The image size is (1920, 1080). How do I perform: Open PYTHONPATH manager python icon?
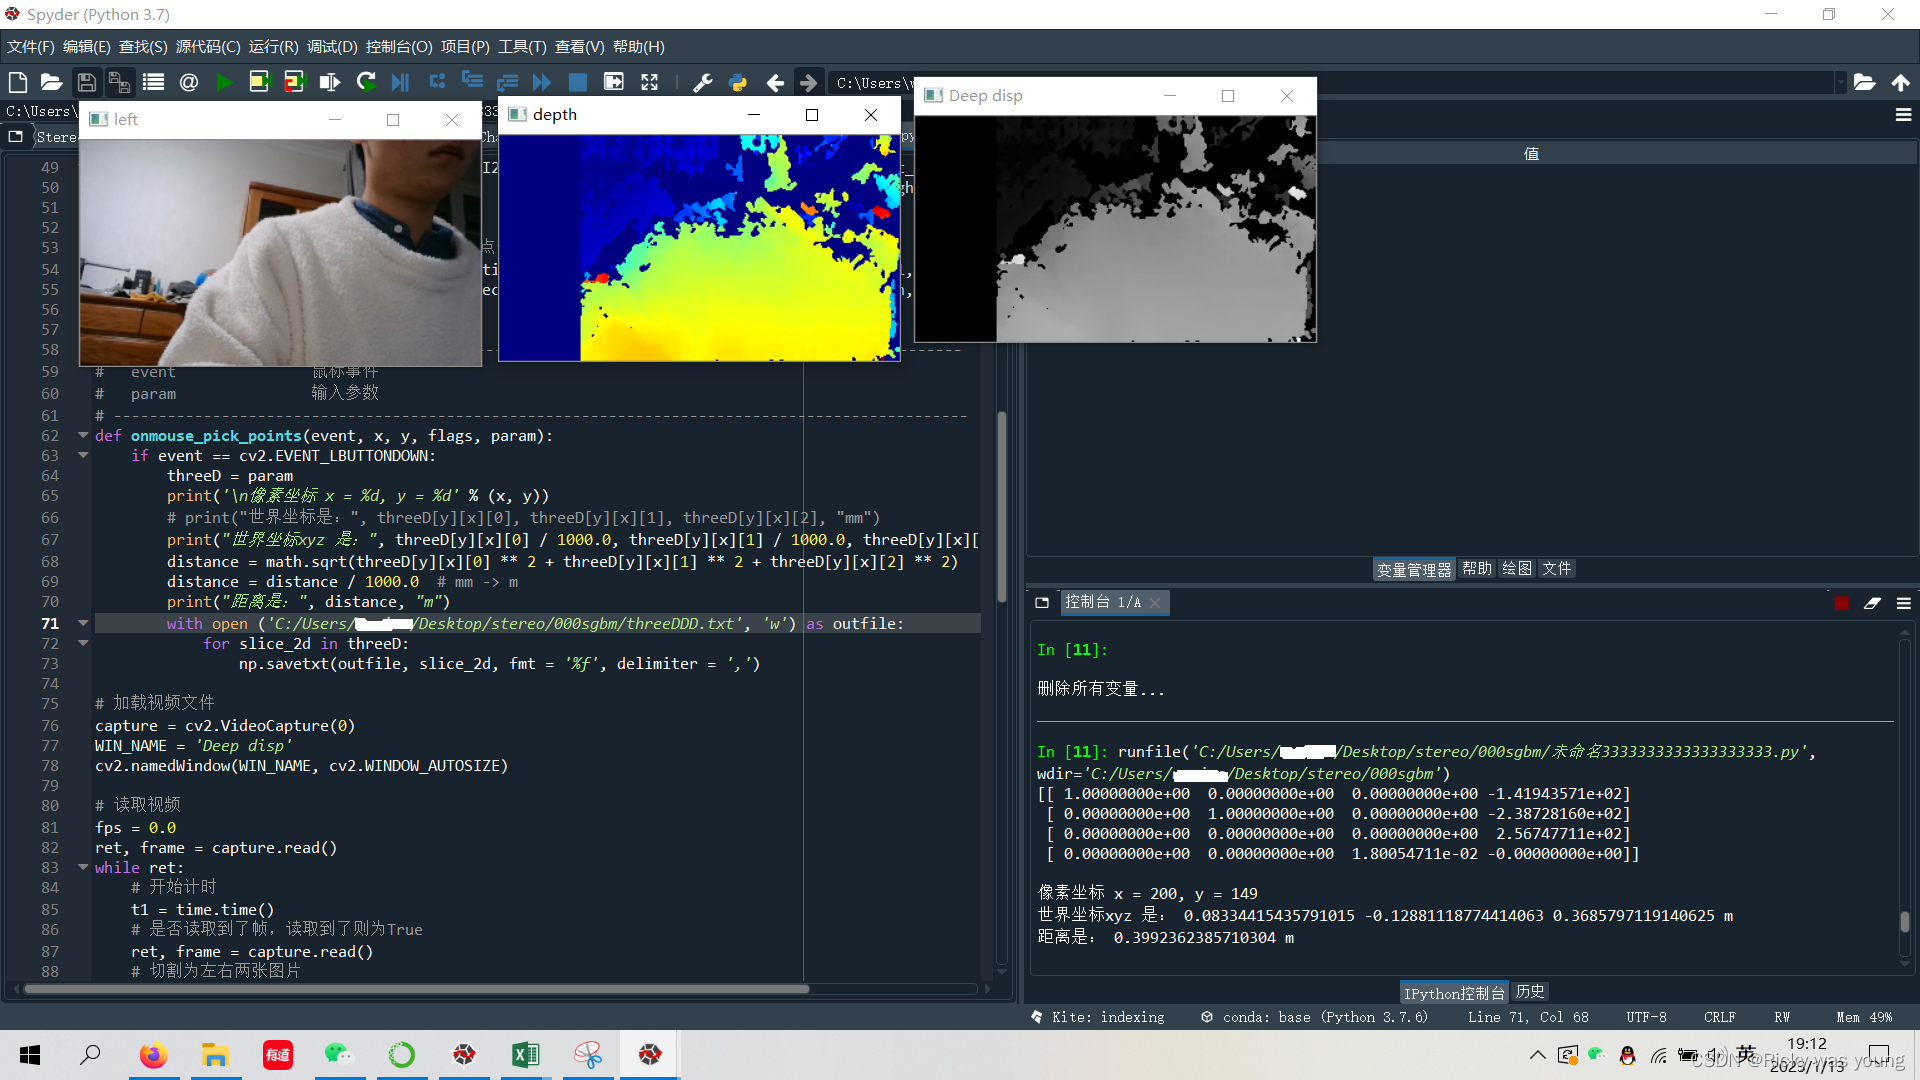(x=738, y=83)
